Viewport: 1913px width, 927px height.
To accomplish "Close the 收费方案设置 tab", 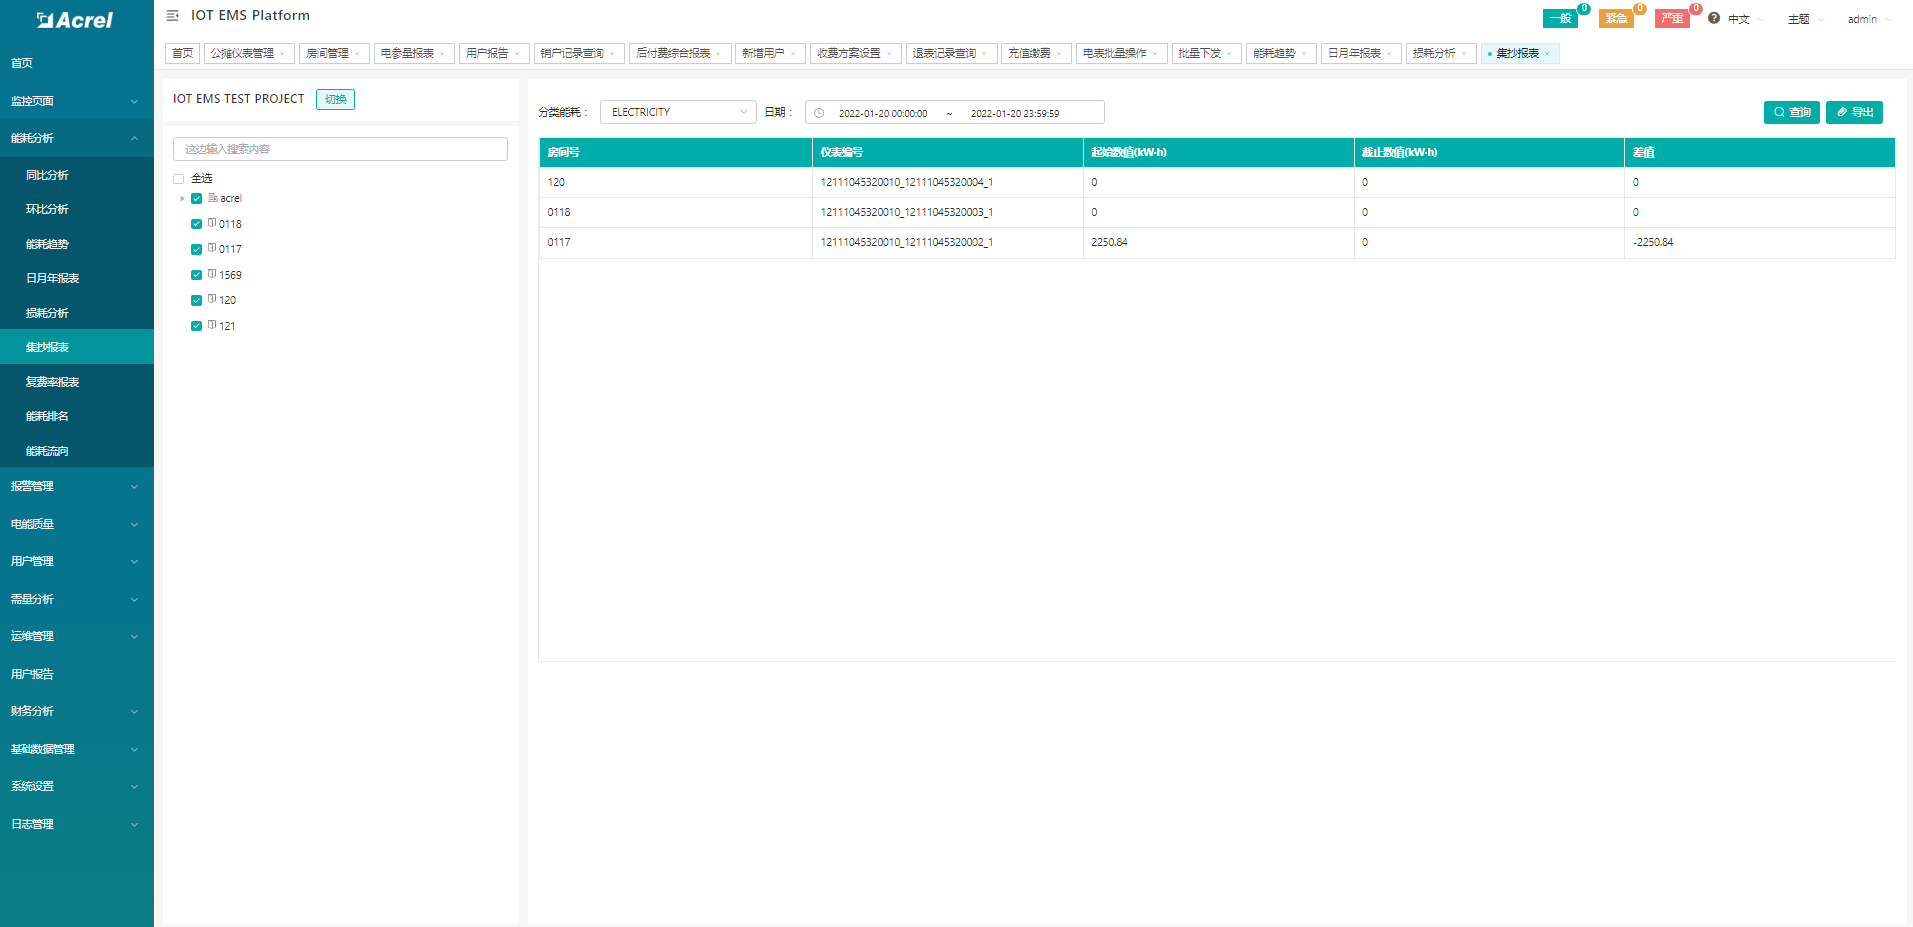I will [889, 54].
